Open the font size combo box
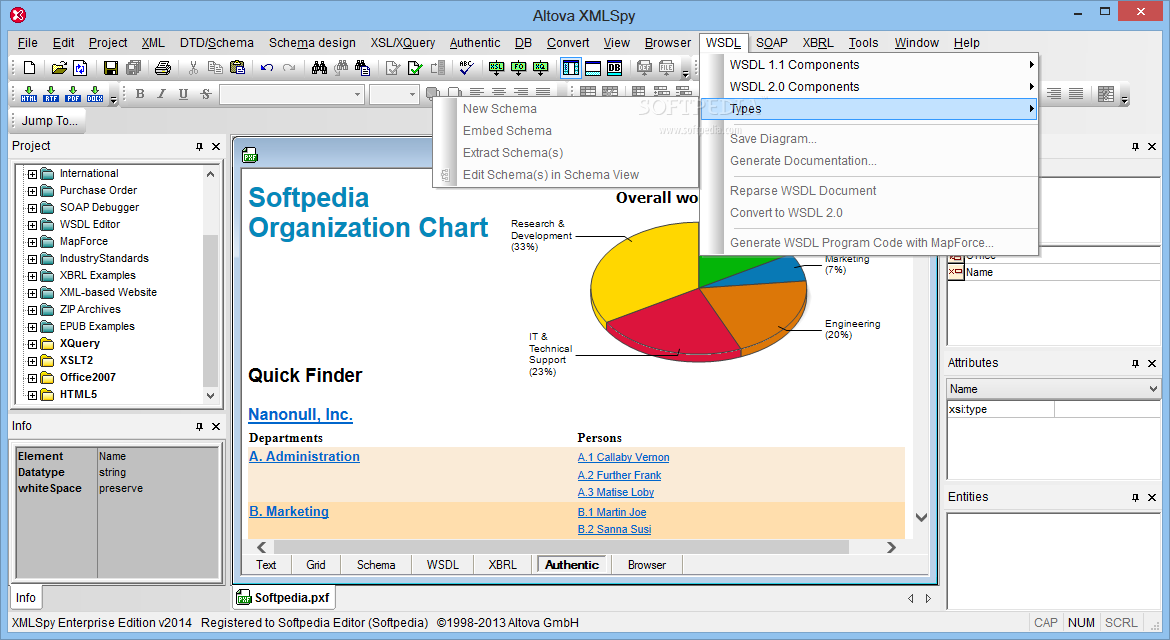Image resolution: width=1170 pixels, height=640 pixels. pos(393,94)
